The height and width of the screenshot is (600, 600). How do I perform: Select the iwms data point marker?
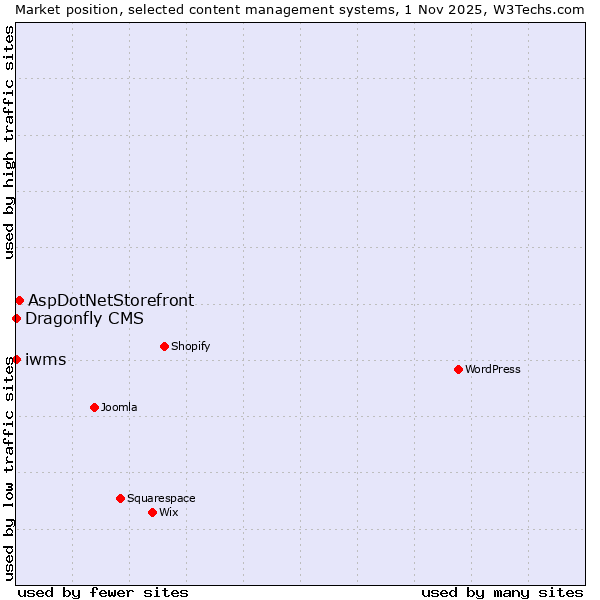[16, 359]
